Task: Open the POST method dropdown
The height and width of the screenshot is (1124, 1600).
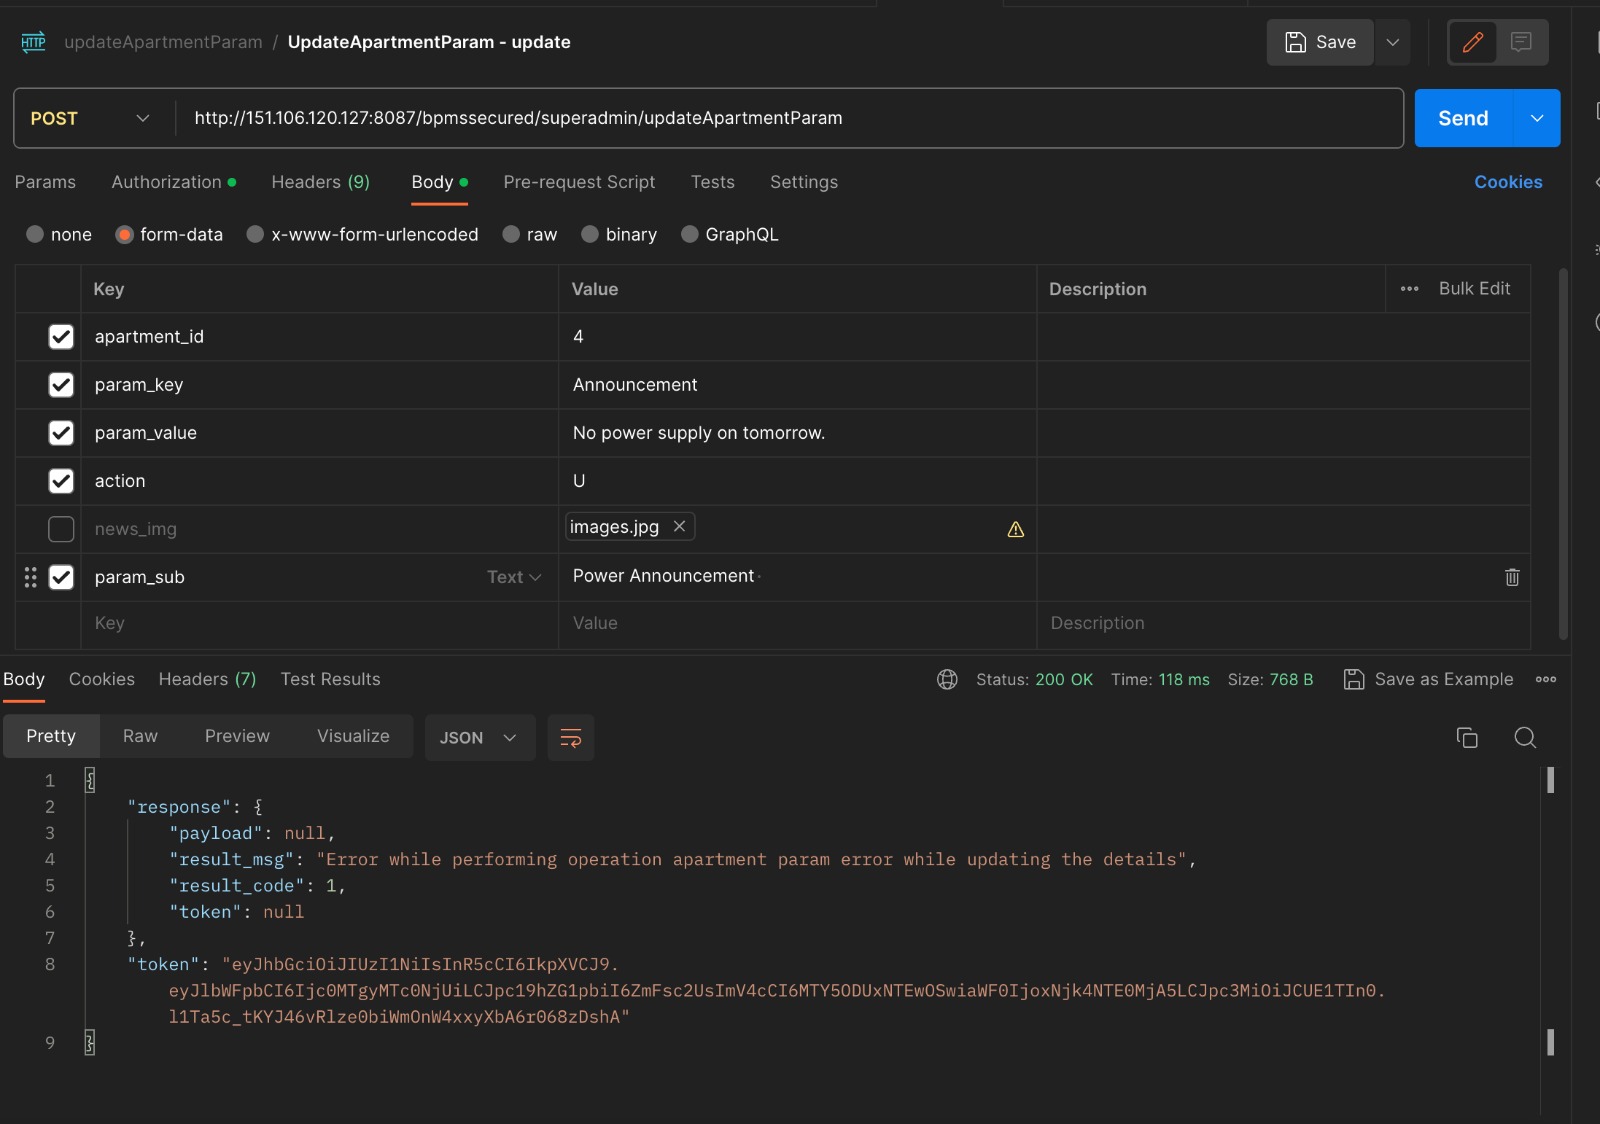Action: tap(90, 118)
